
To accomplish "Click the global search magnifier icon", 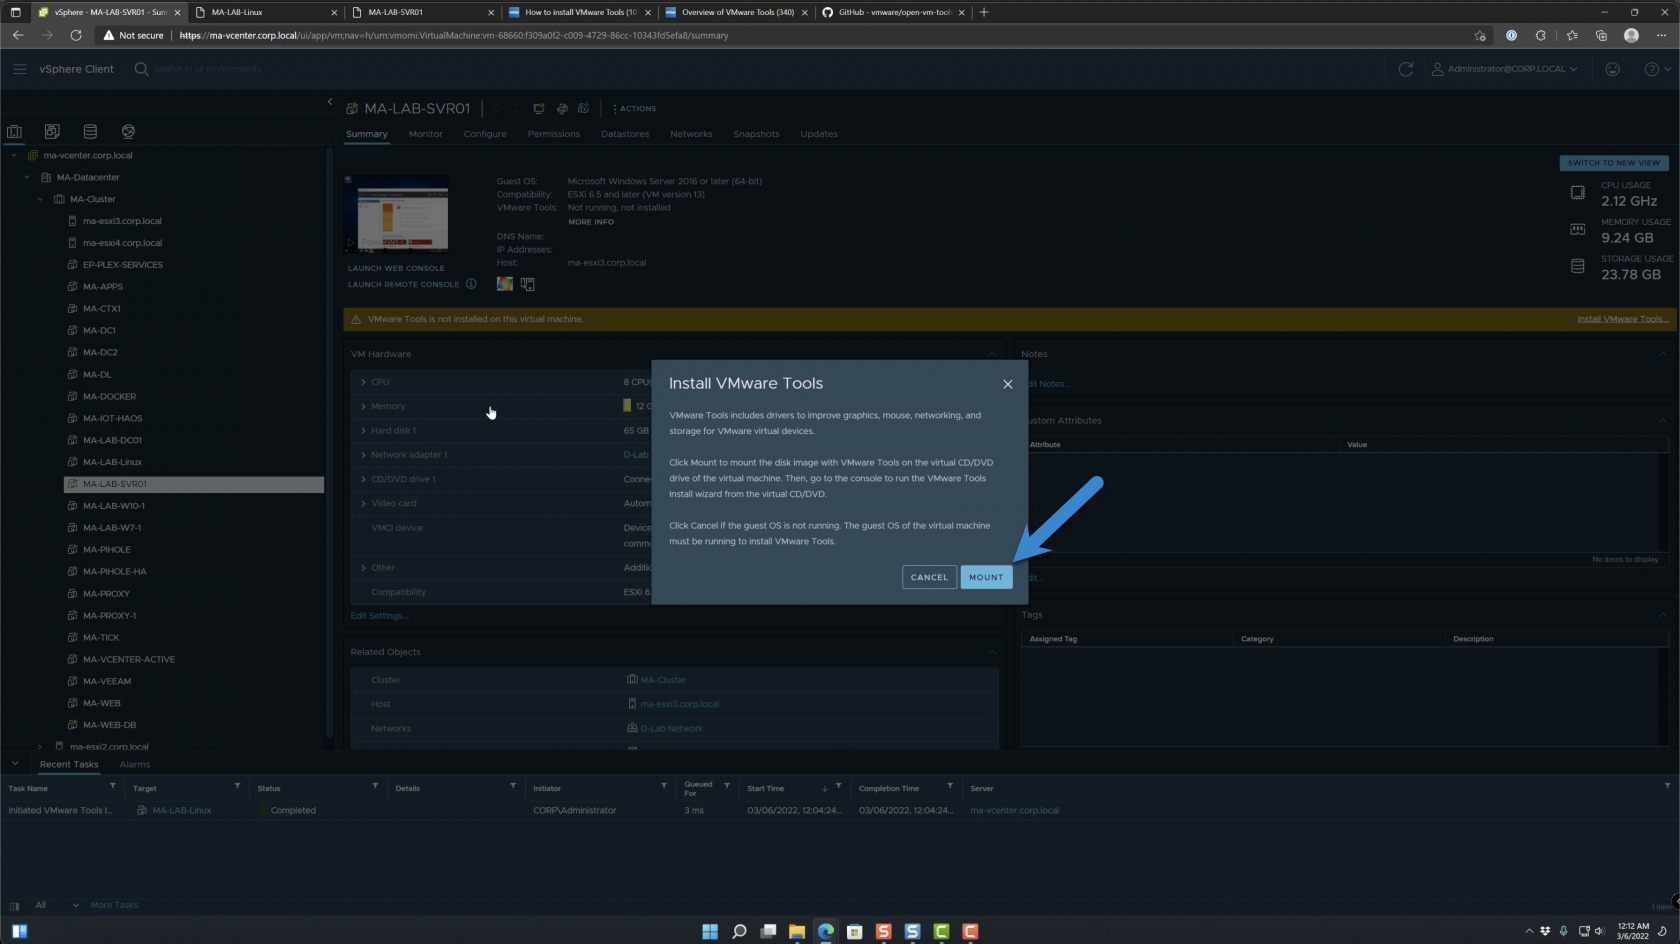I will pyautogui.click(x=141, y=69).
